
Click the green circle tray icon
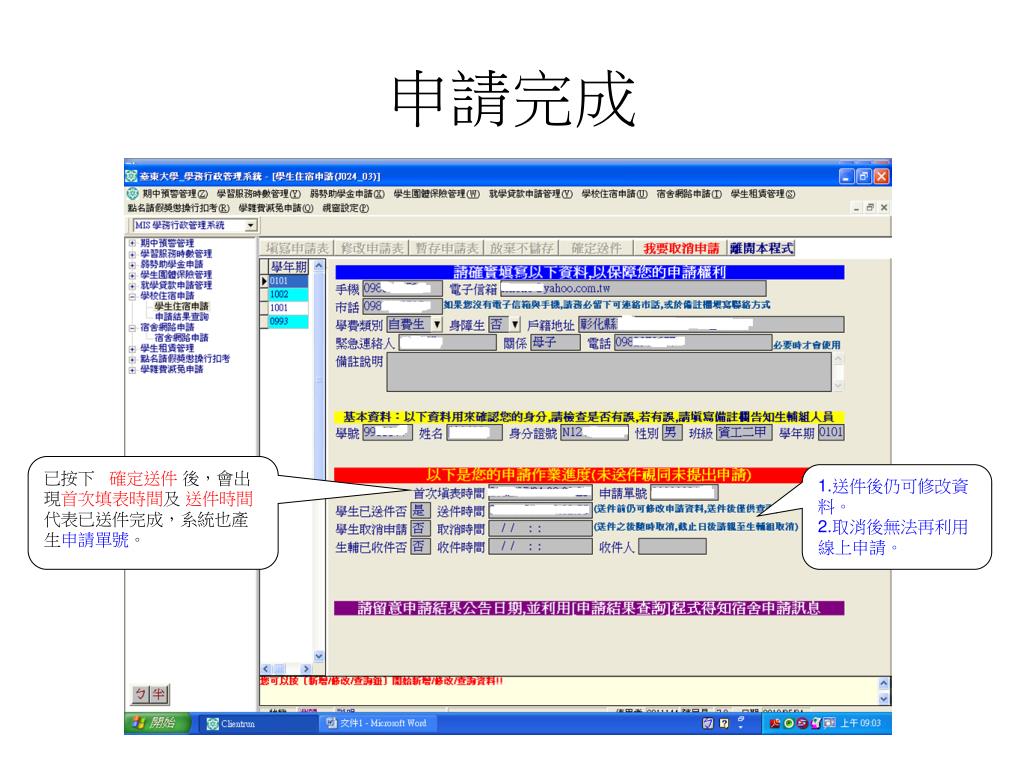click(788, 724)
